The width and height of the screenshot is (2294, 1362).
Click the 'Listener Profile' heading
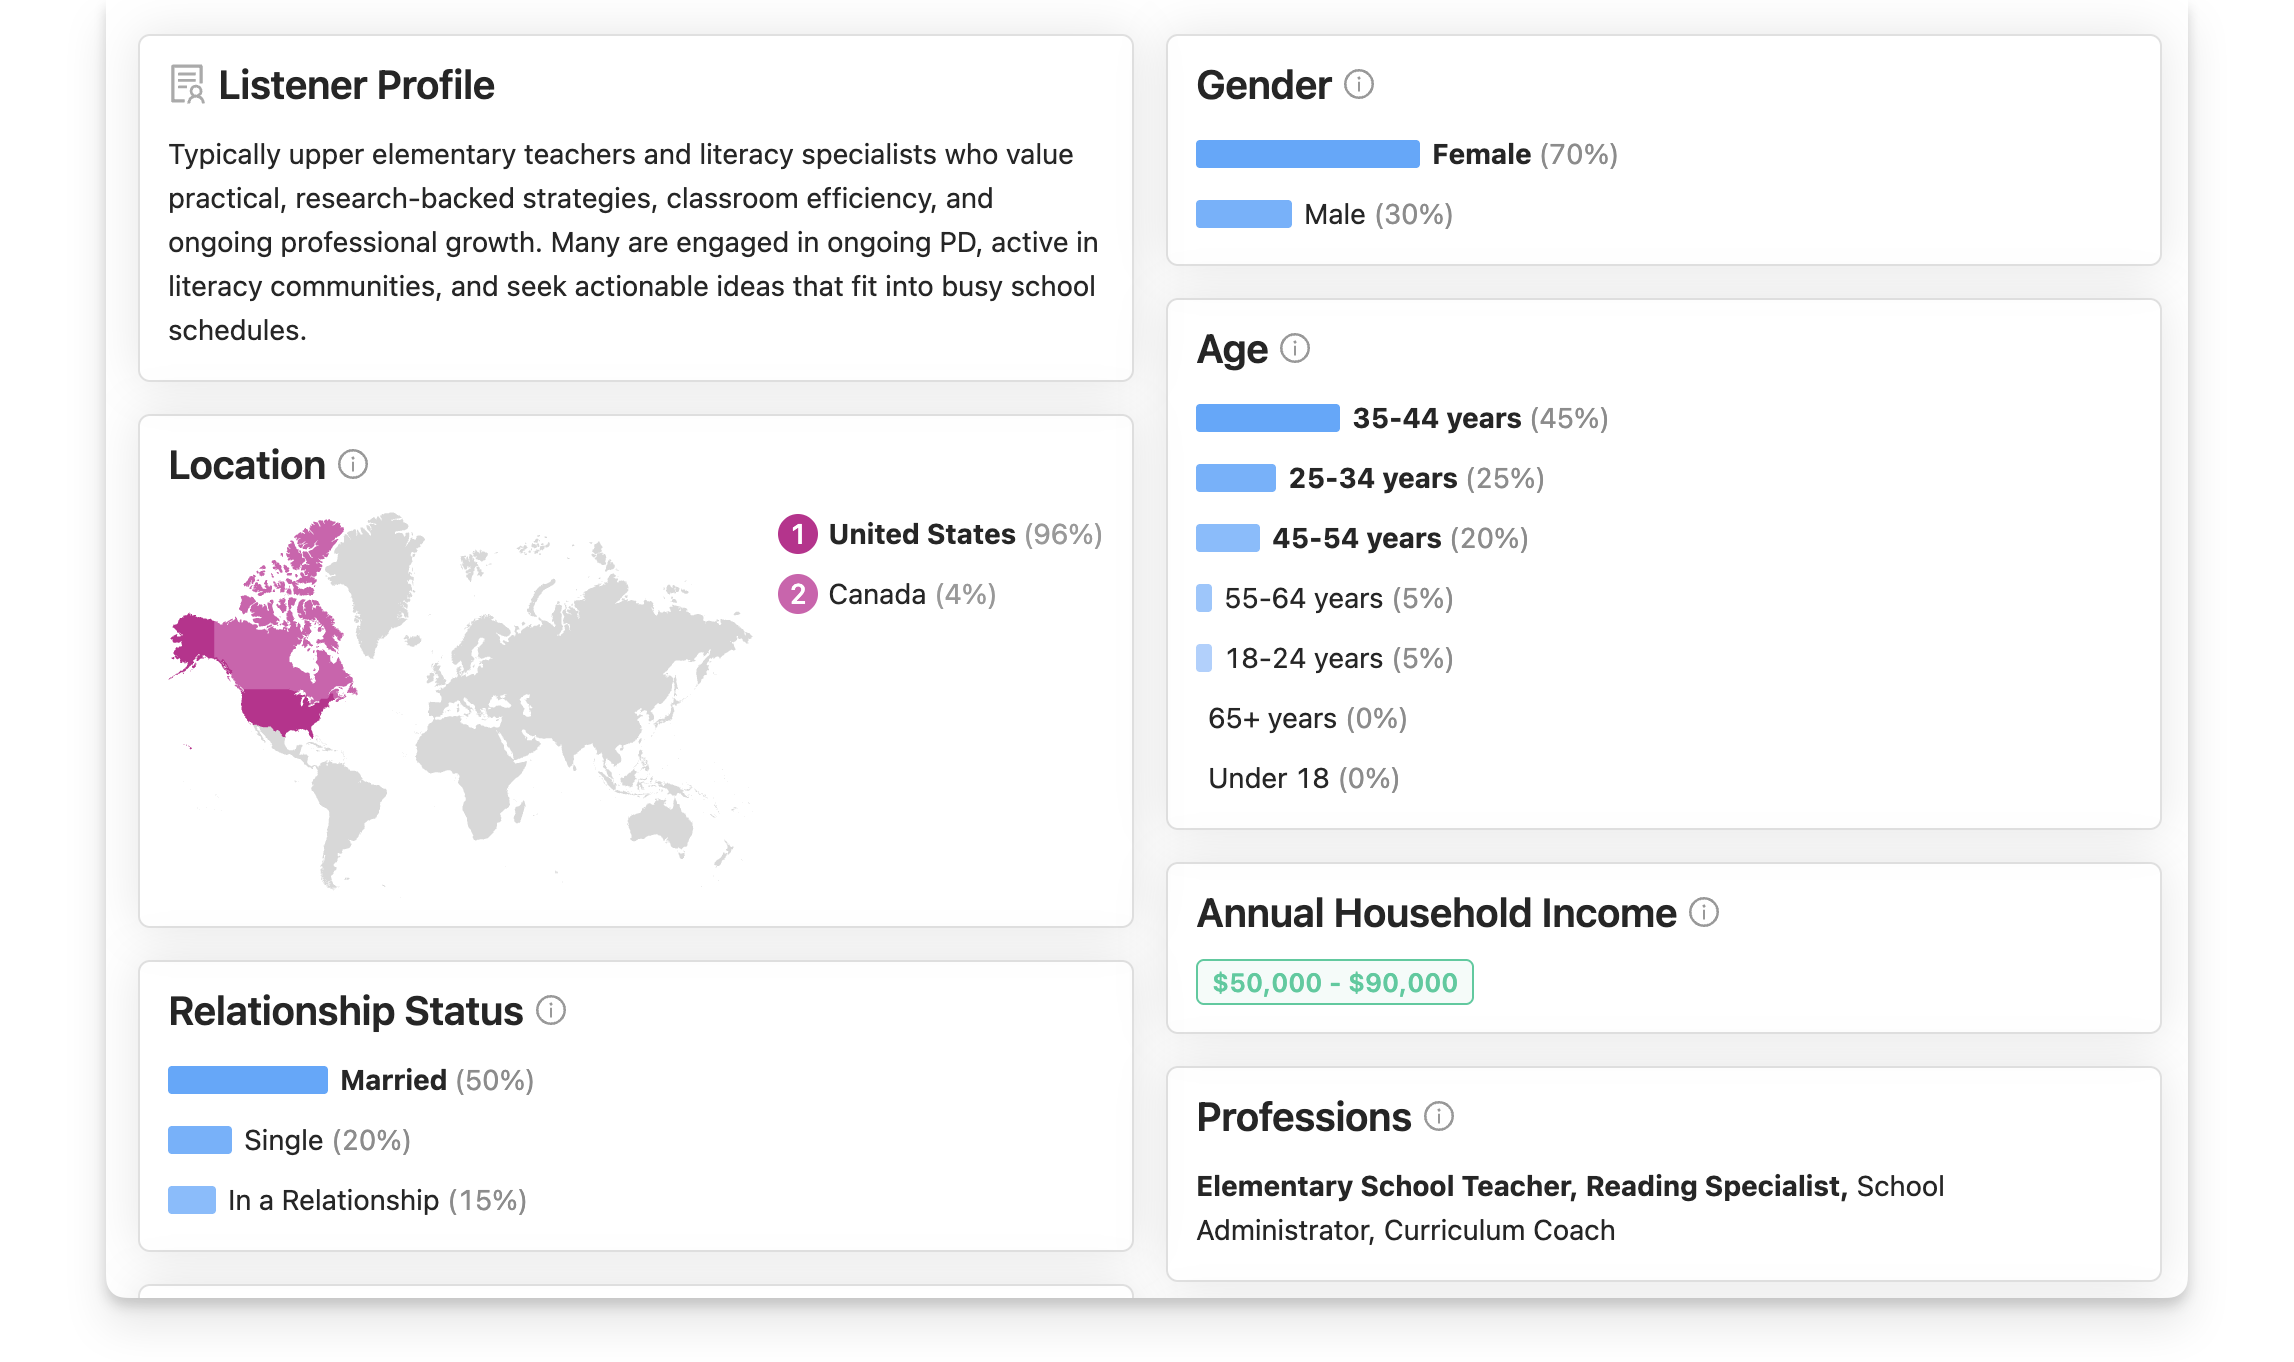[356, 85]
